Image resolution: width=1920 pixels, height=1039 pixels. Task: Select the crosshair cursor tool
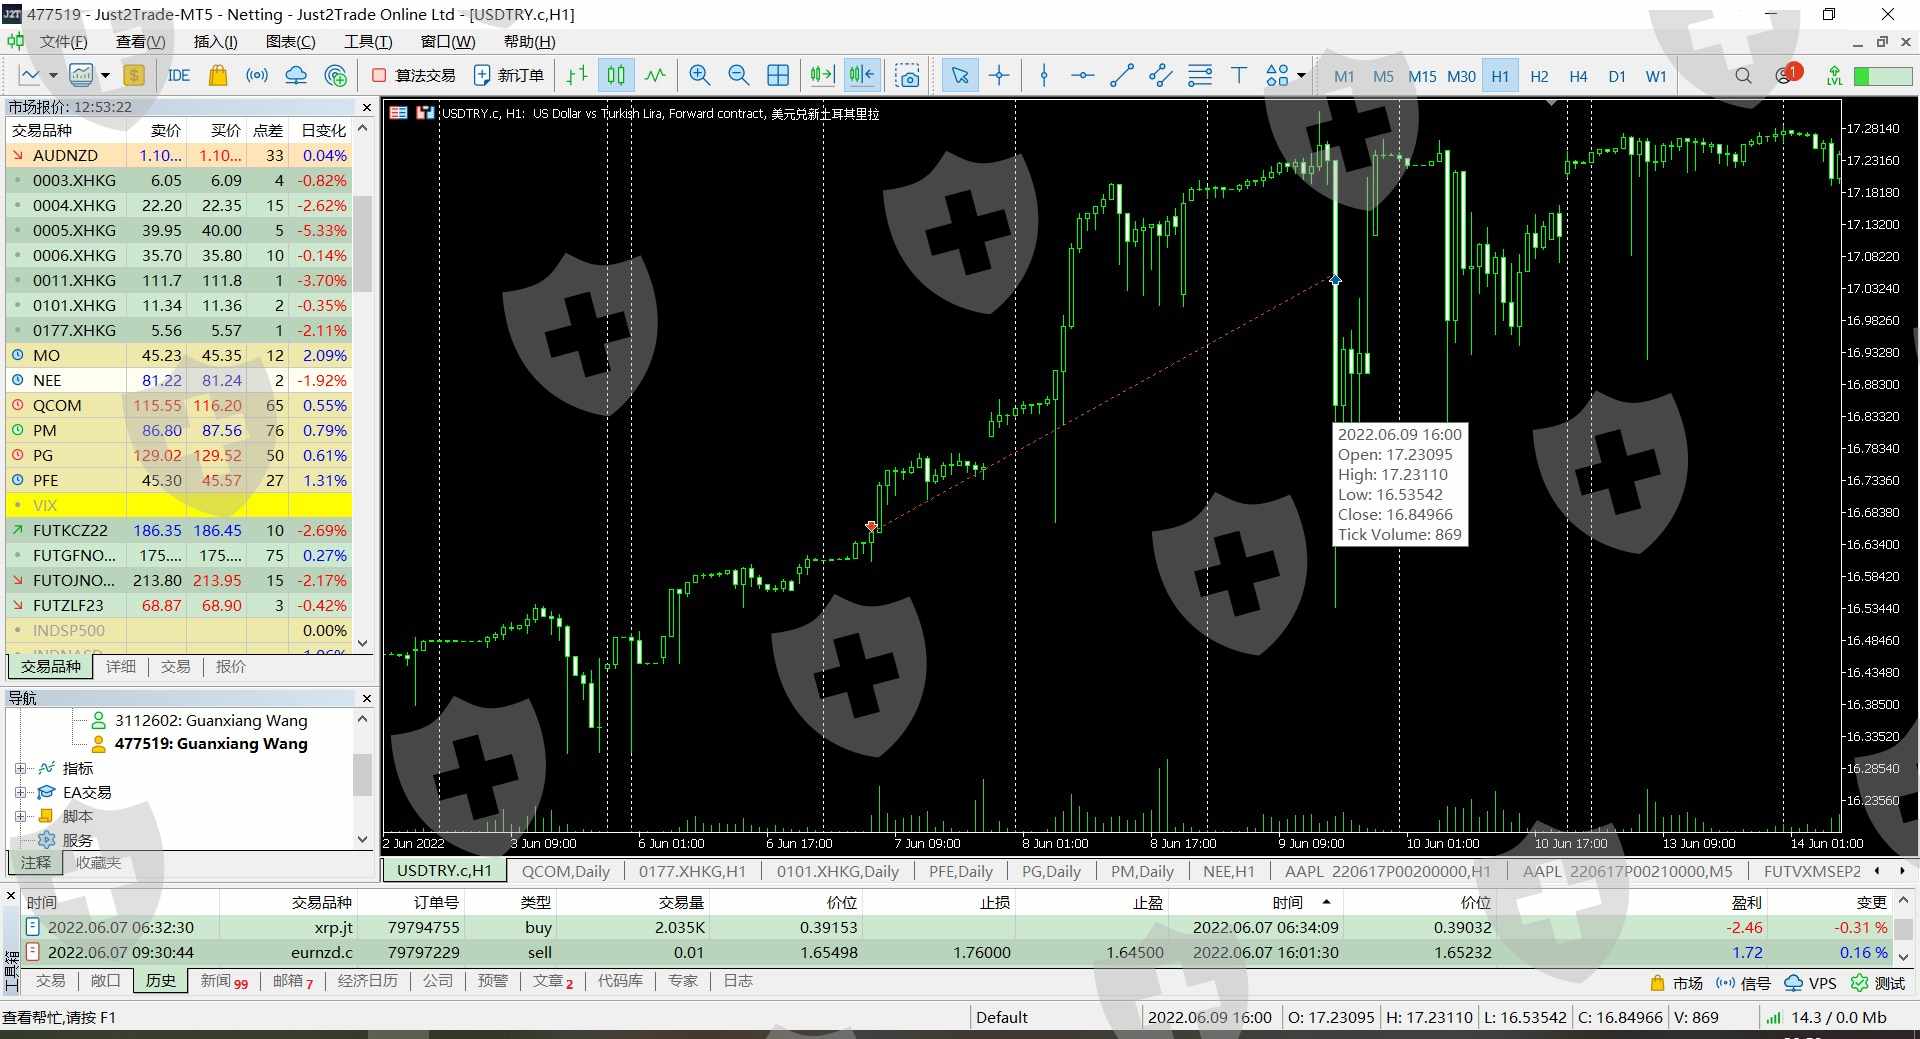[x=999, y=75]
